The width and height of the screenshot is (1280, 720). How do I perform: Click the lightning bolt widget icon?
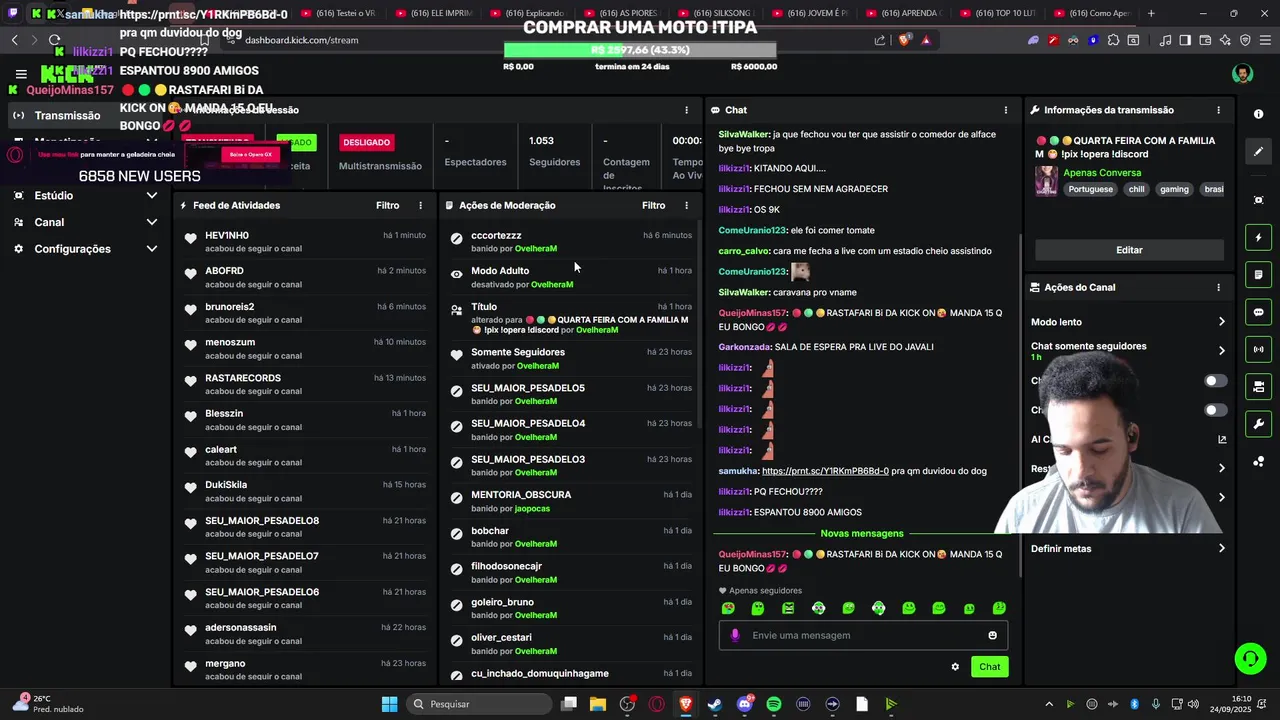point(1259,238)
